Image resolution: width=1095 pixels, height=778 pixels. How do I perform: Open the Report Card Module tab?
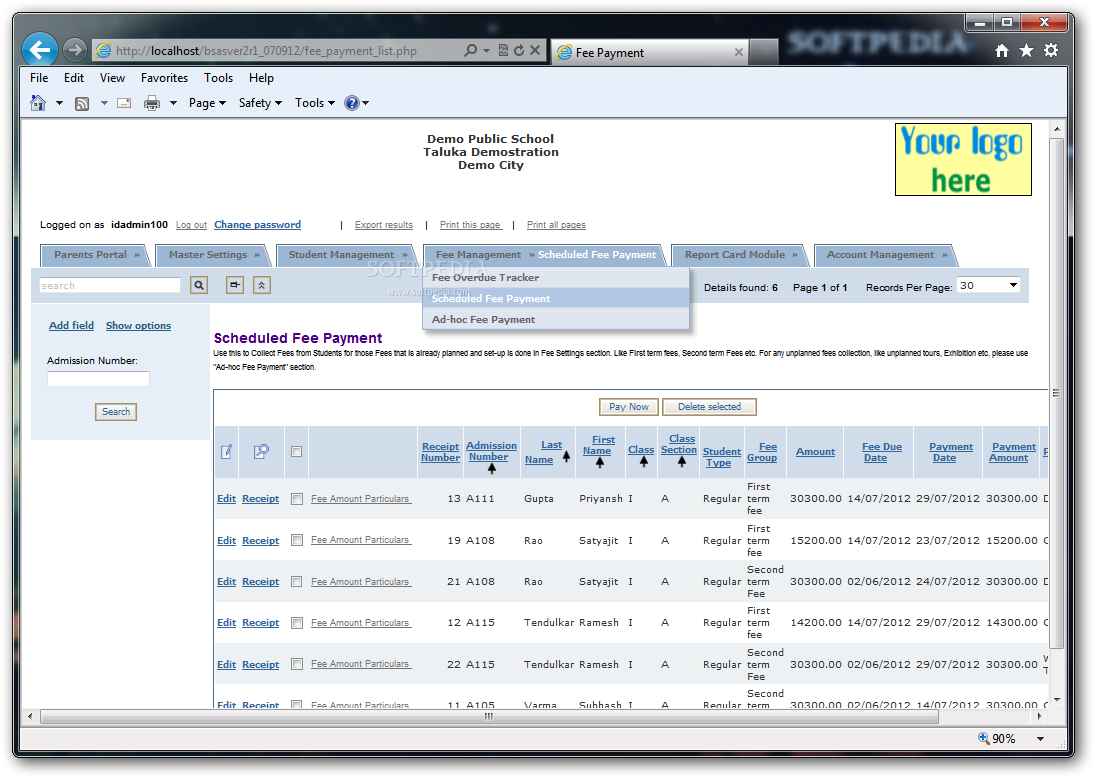point(740,255)
